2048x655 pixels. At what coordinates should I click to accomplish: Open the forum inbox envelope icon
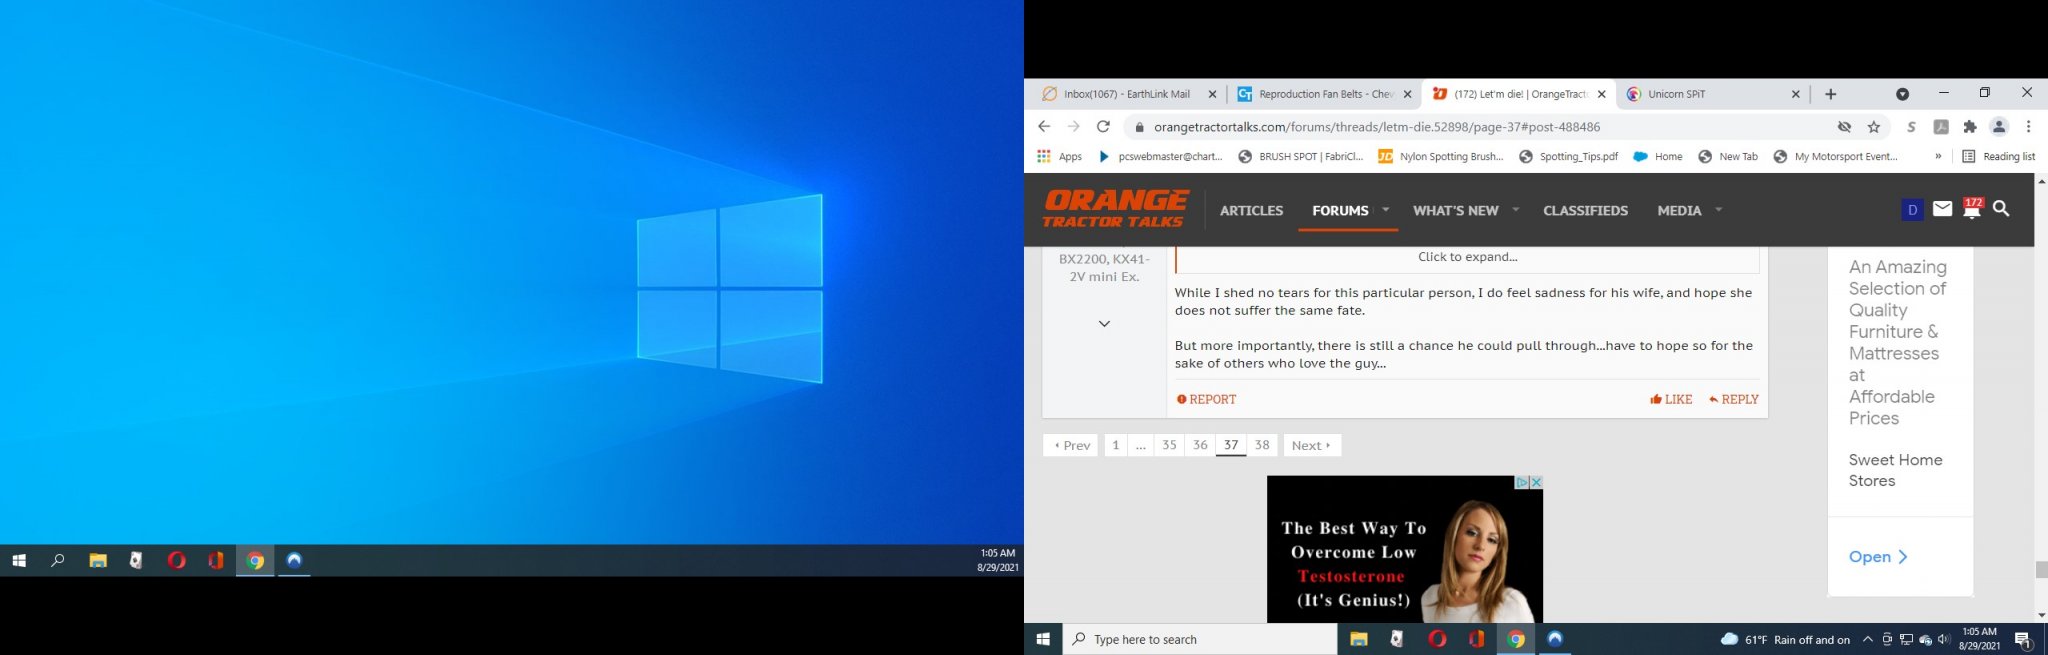tap(1942, 209)
